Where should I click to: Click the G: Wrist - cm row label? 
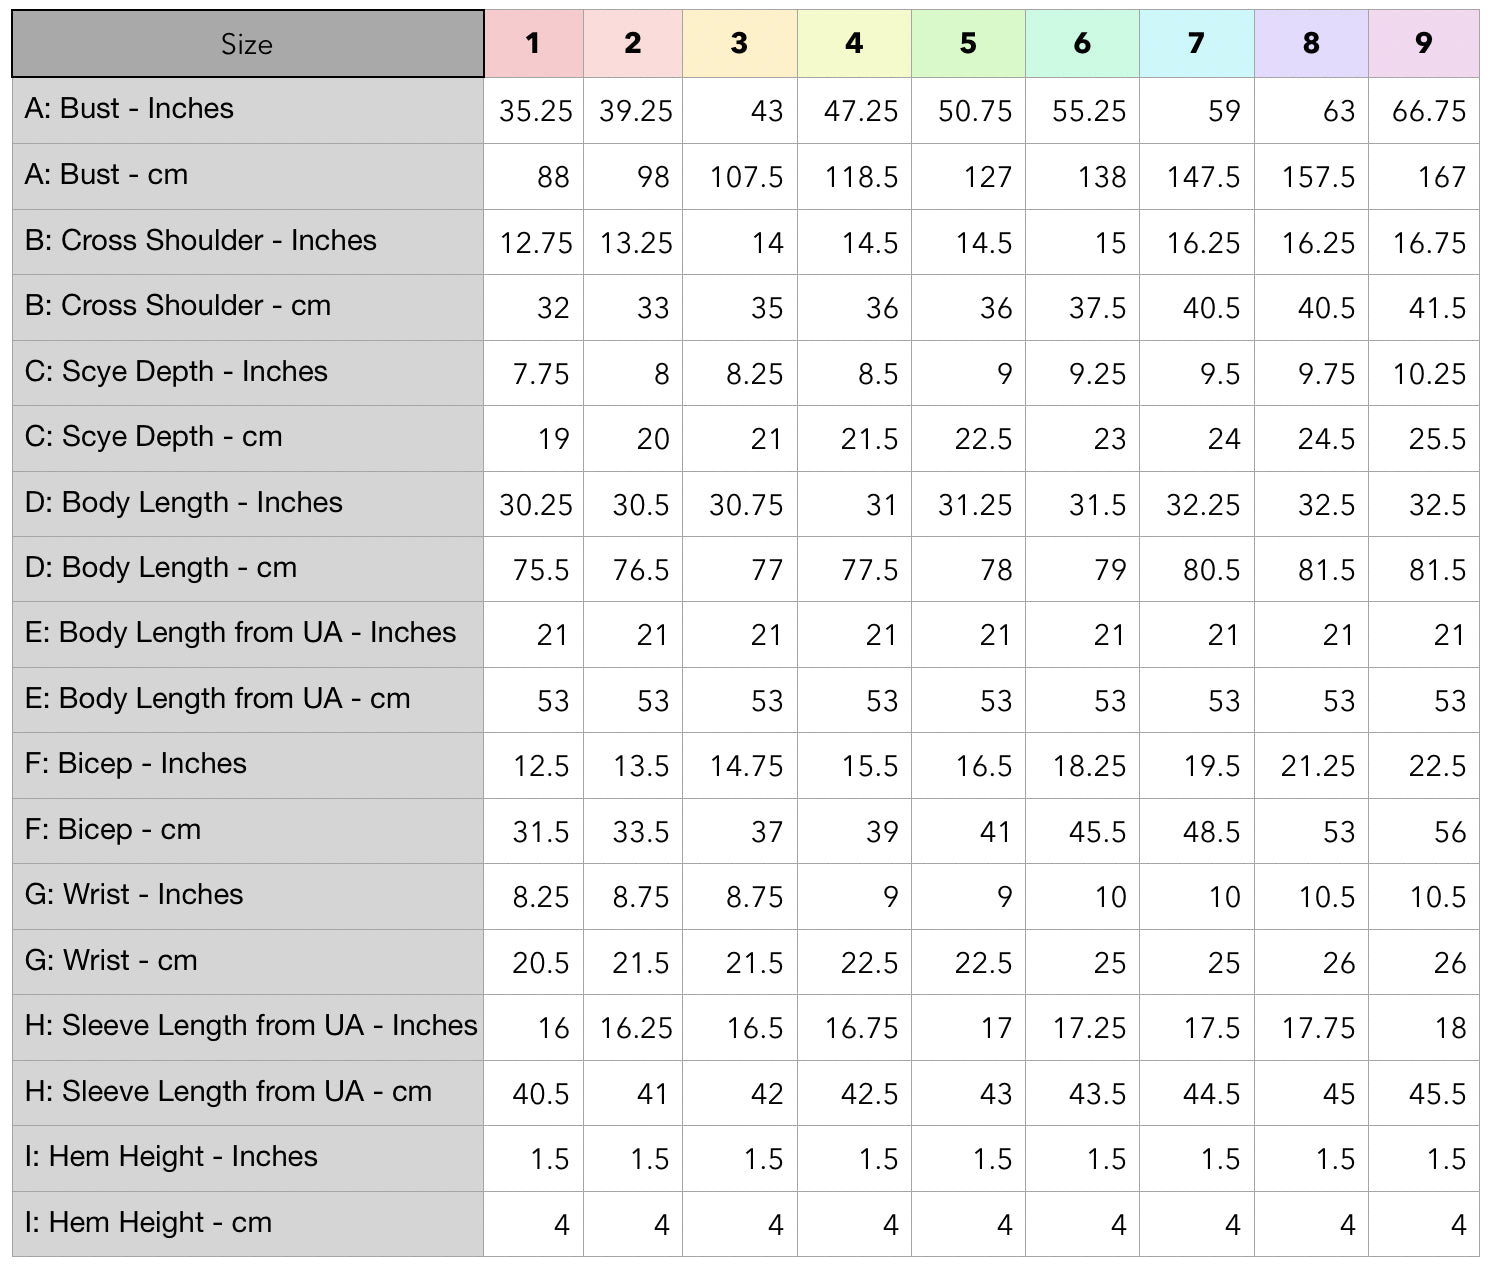[x=111, y=961]
